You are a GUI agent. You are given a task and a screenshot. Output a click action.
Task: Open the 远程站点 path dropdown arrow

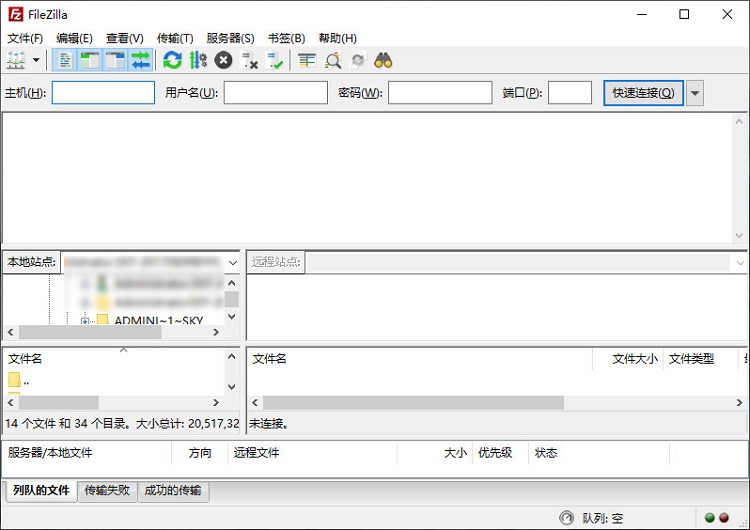[x=740, y=263]
